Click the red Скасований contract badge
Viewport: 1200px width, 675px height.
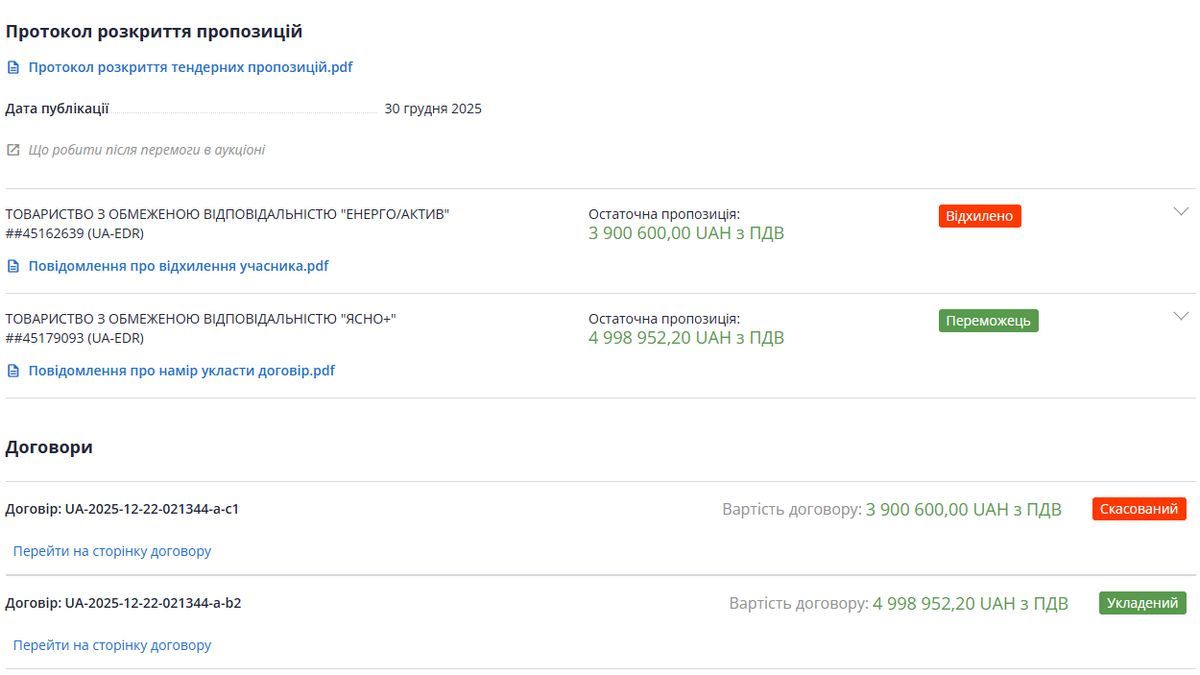(x=1139, y=509)
